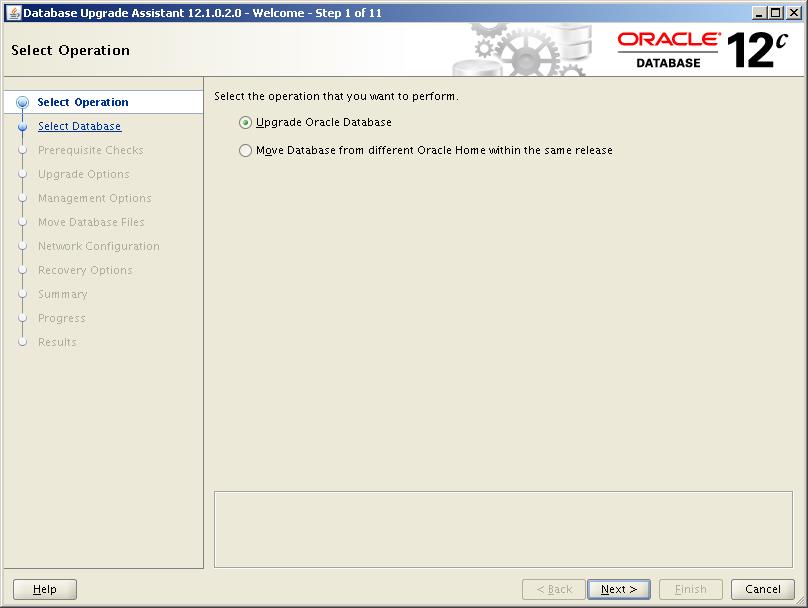808x608 pixels.
Task: Close the Database Upgrade Assistant window
Action: (794, 13)
